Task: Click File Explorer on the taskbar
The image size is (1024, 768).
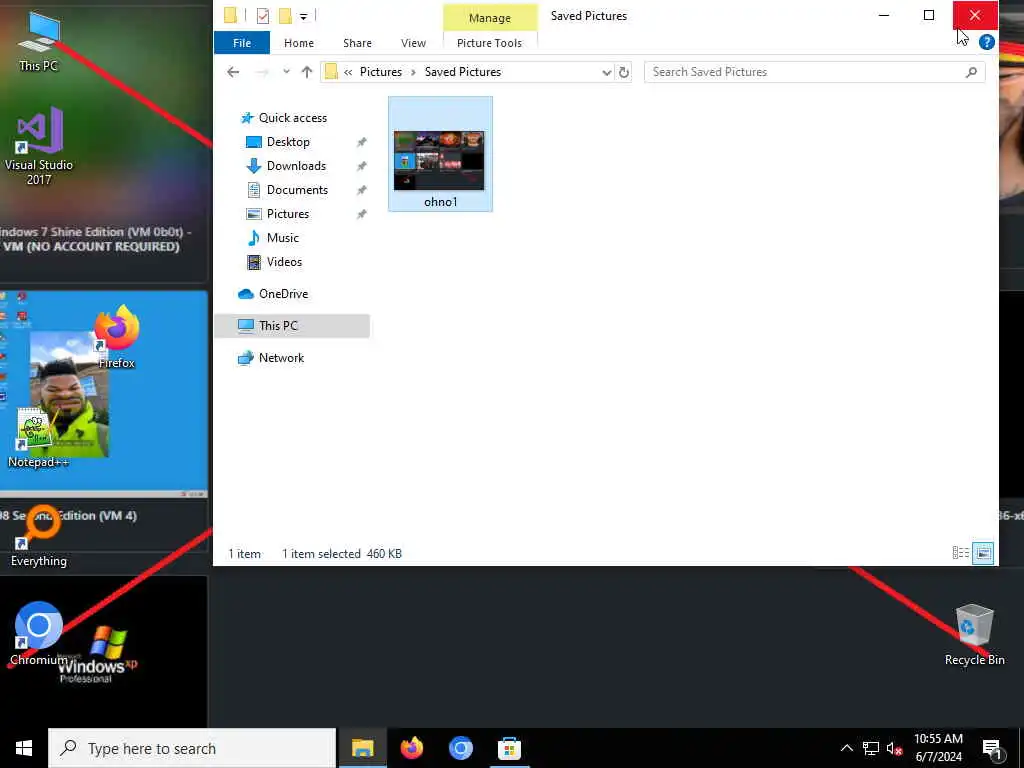Action: (x=362, y=748)
